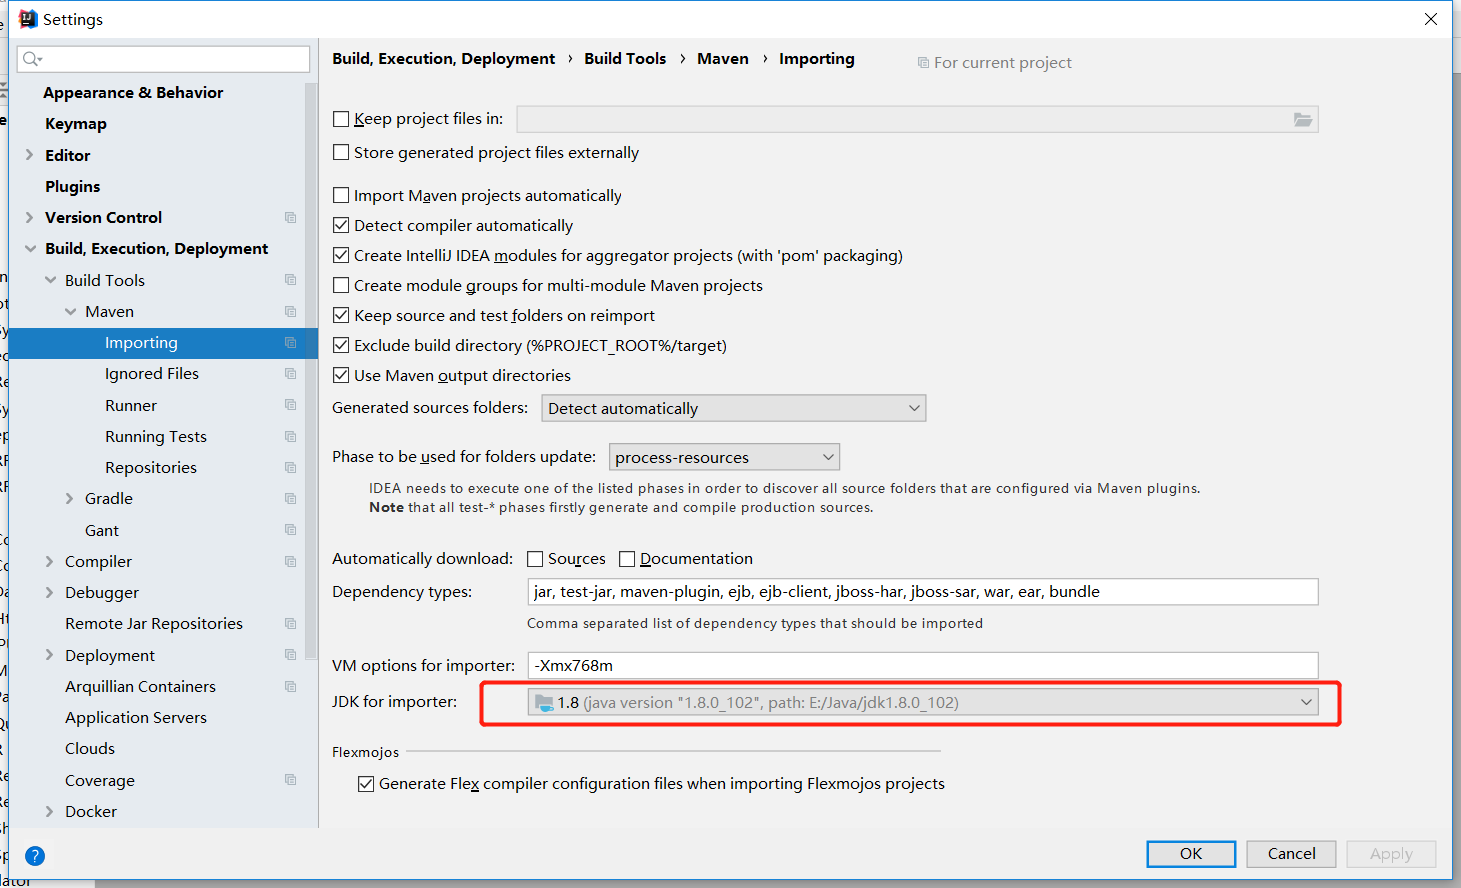Click the For current project copy icon
Screen dimensions: 1461x888
pyautogui.click(x=923, y=63)
